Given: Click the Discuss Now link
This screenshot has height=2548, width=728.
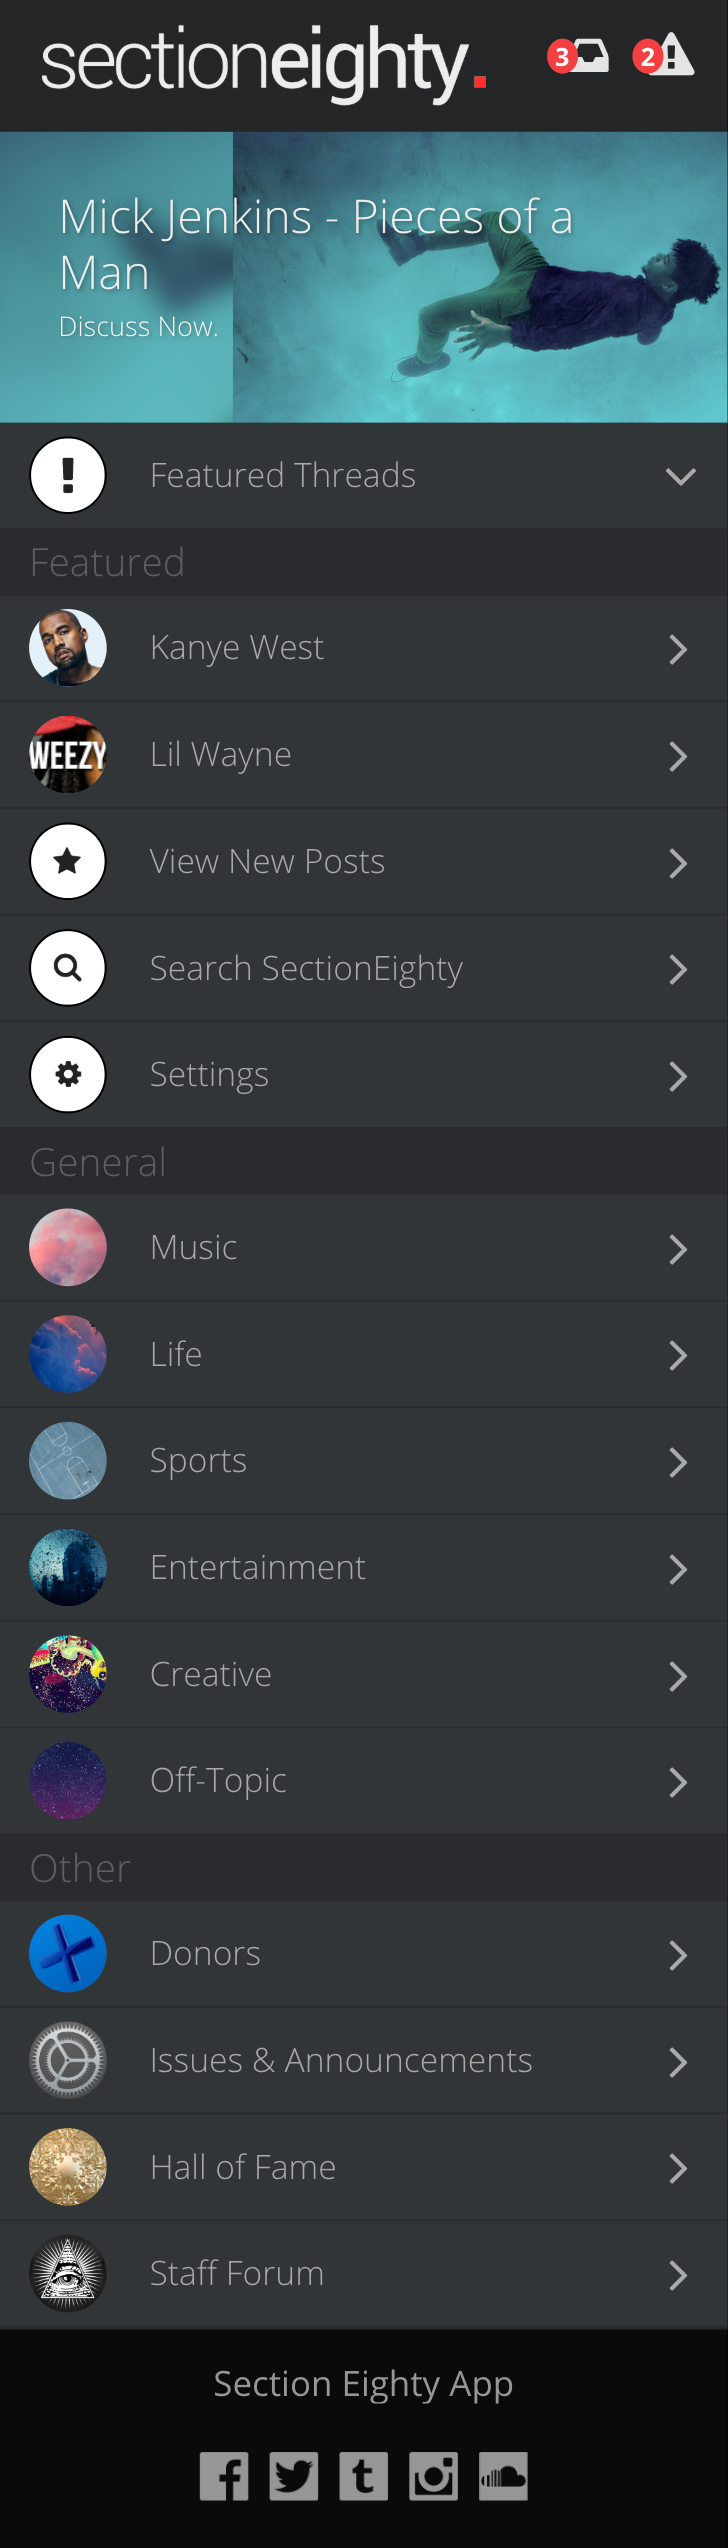Looking at the screenshot, I should pyautogui.click(x=139, y=327).
